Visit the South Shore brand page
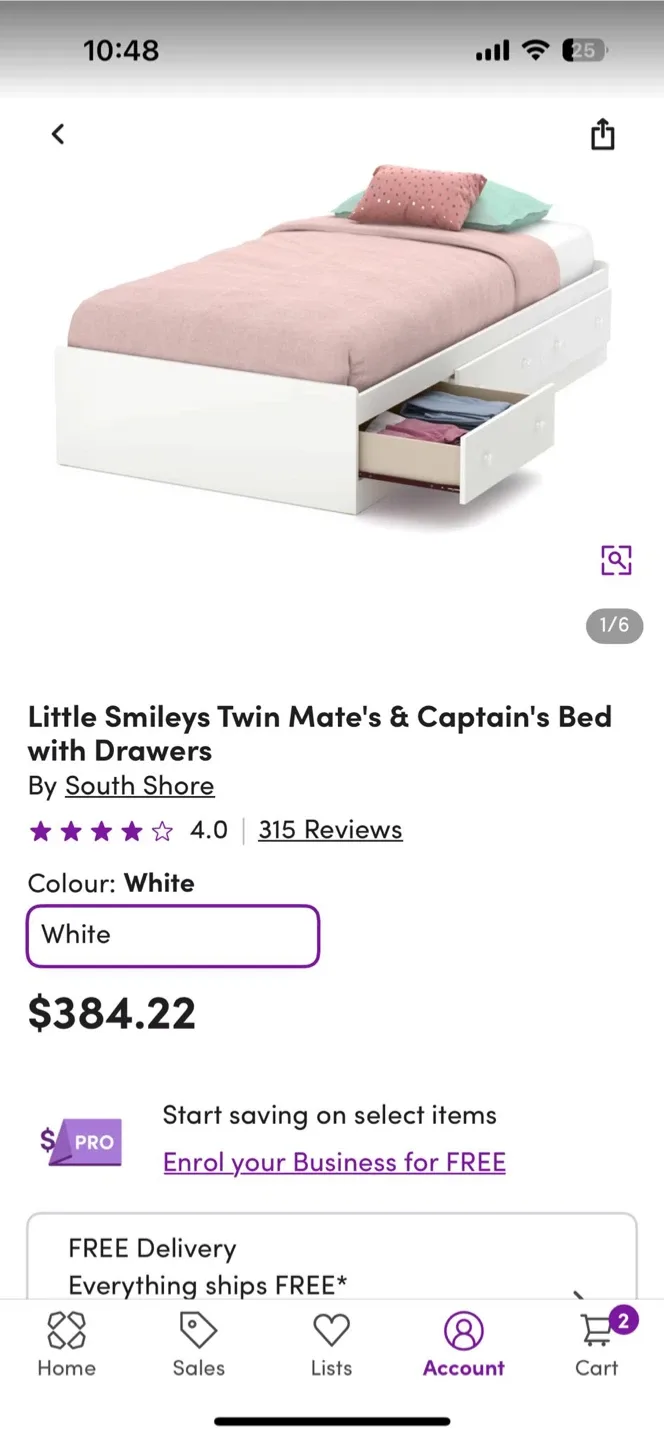664x1440 pixels. 139,786
